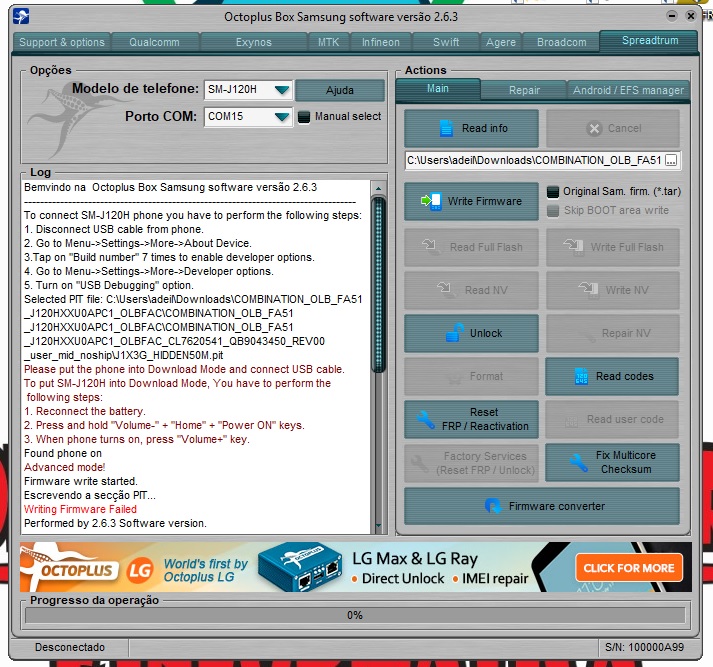
Task: Switch to the Support & options tab
Action: pos(62,42)
